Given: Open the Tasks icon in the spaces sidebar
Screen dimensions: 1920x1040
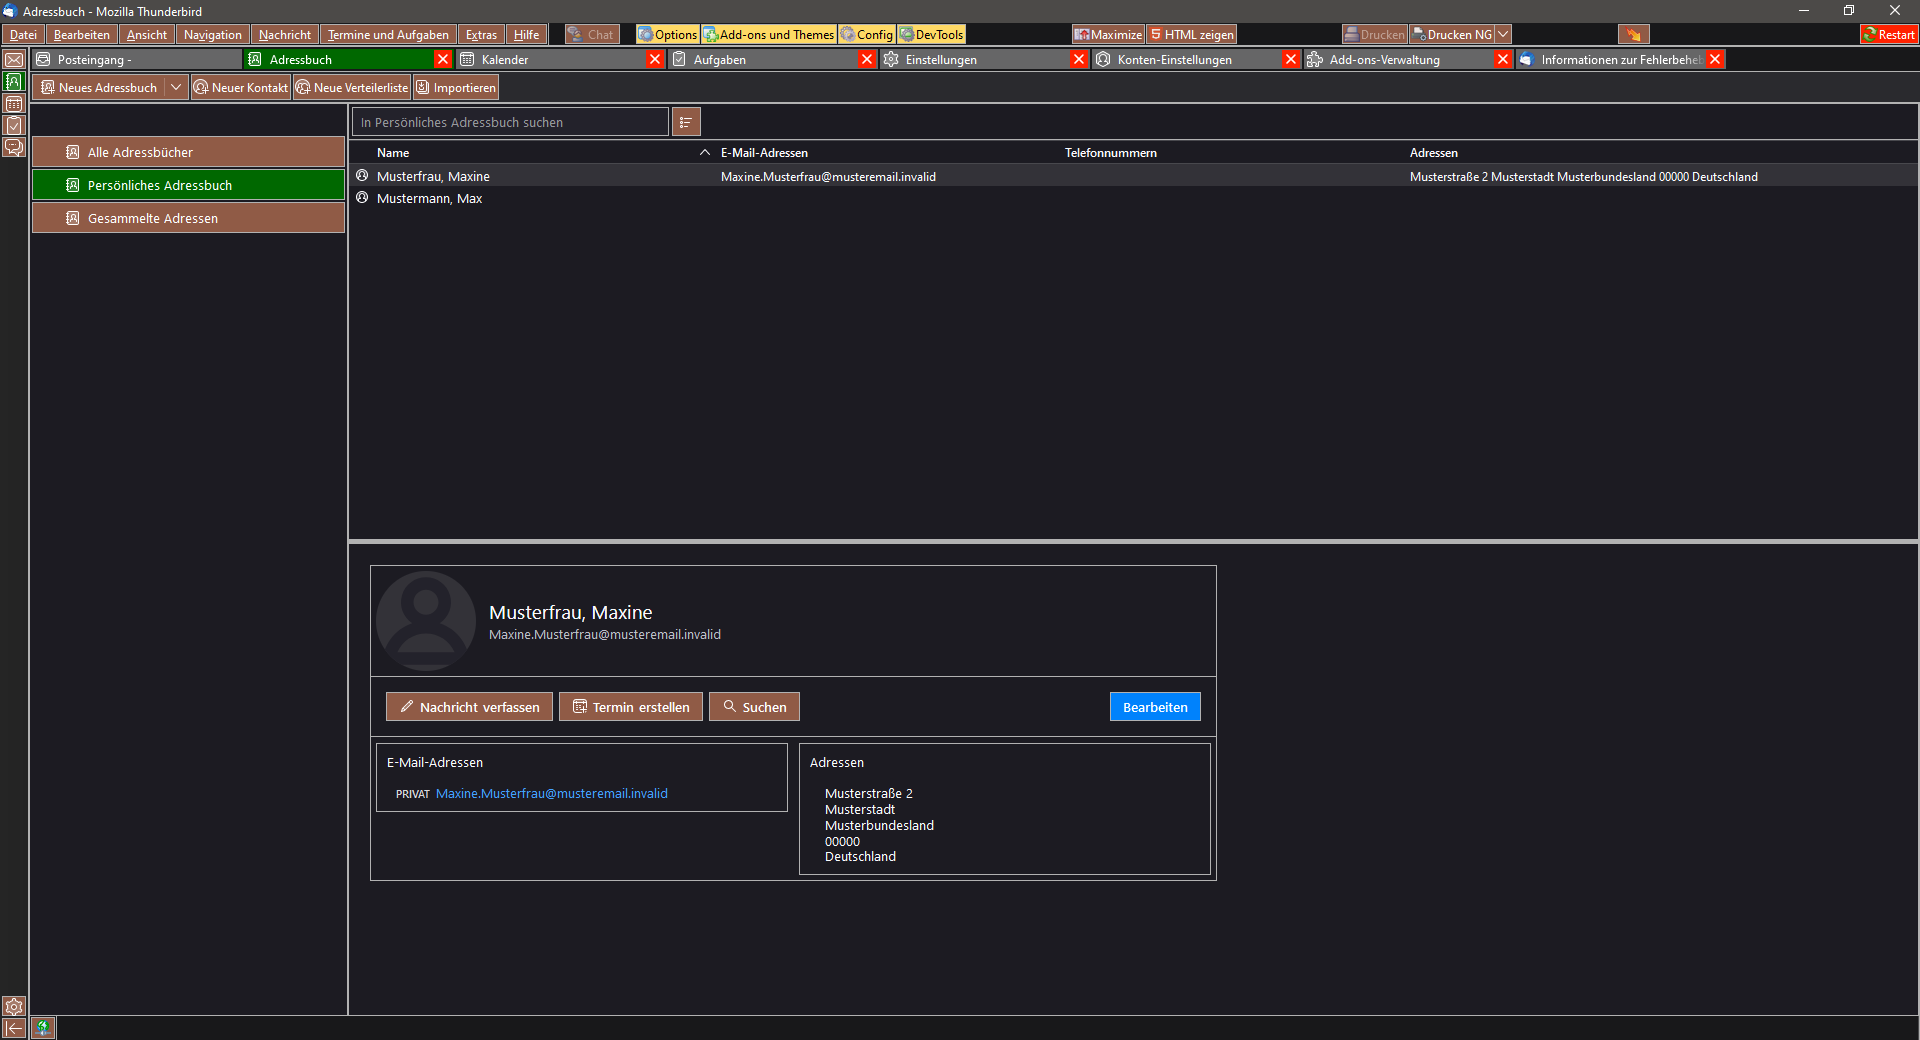Looking at the screenshot, I should click(14, 126).
